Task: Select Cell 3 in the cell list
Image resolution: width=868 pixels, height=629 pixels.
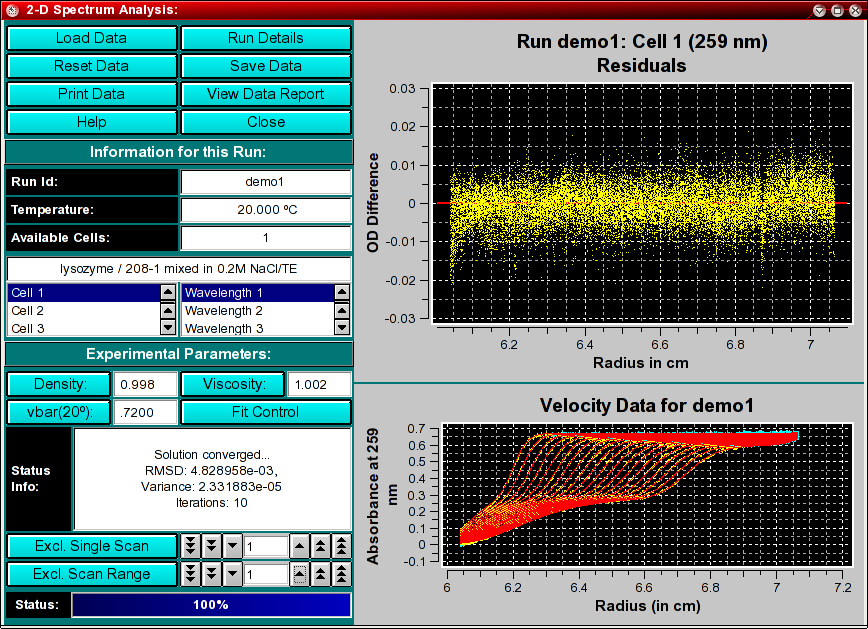Action: [80, 328]
